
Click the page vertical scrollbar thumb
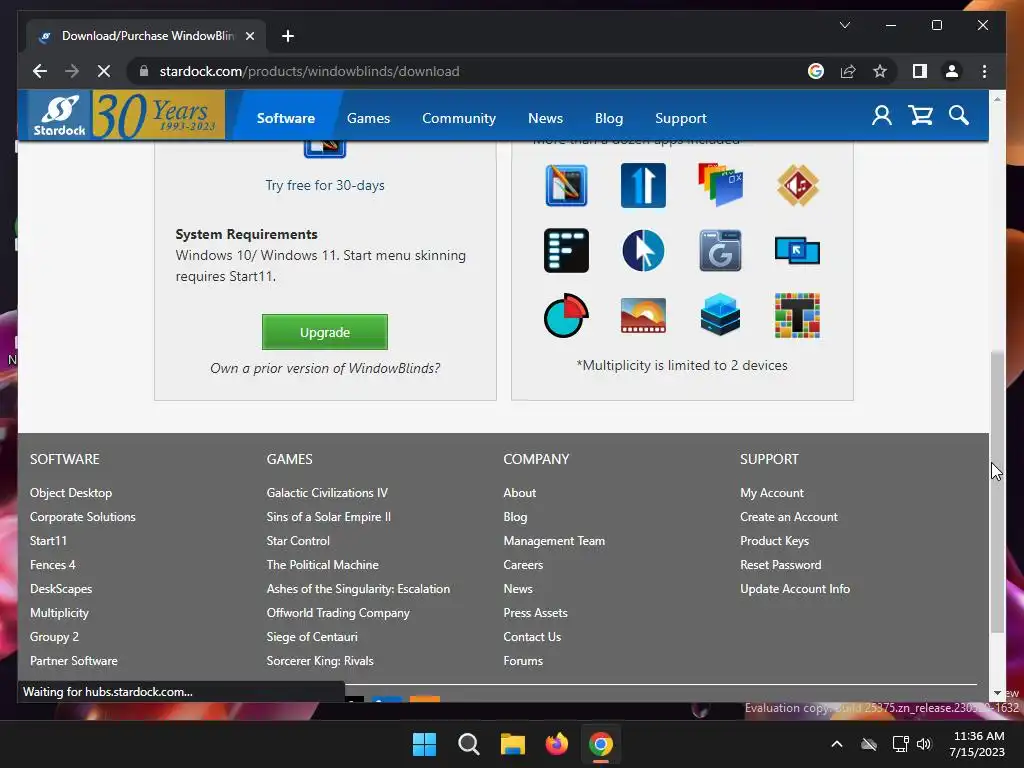pyautogui.click(x=997, y=492)
